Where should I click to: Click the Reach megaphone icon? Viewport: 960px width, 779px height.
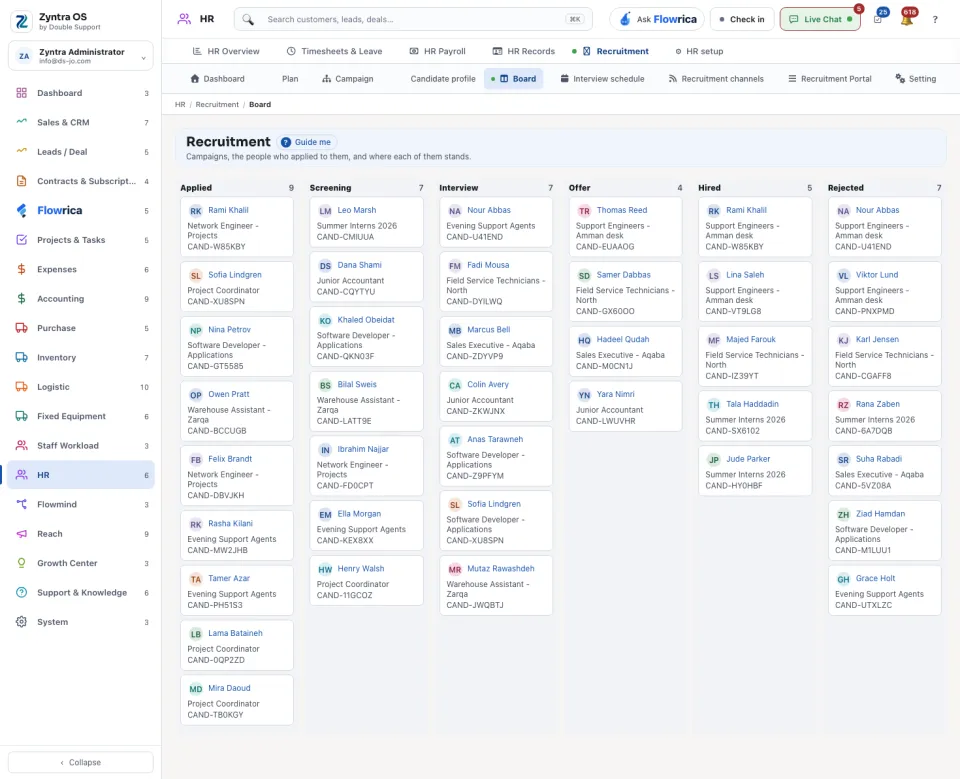(21, 534)
